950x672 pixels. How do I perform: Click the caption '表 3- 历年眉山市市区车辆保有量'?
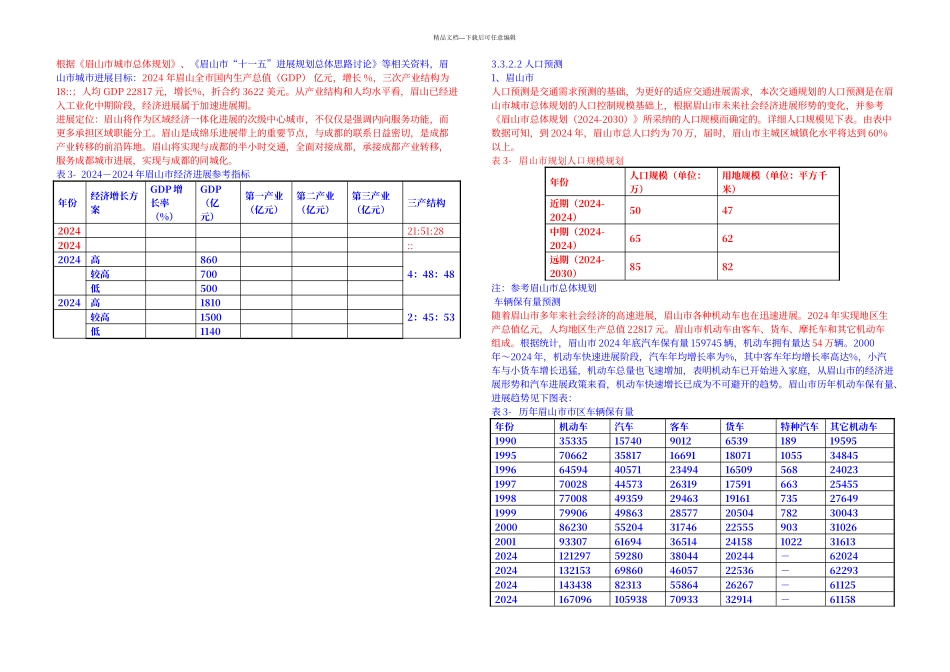pos(562,411)
